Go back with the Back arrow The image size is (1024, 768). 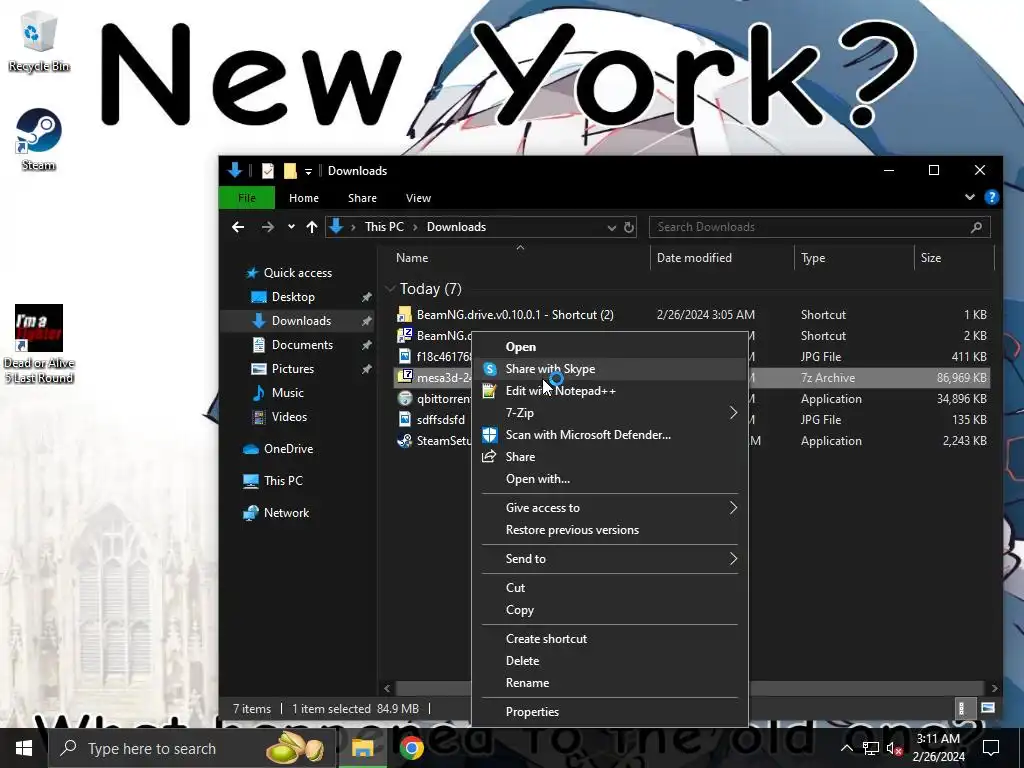click(238, 227)
